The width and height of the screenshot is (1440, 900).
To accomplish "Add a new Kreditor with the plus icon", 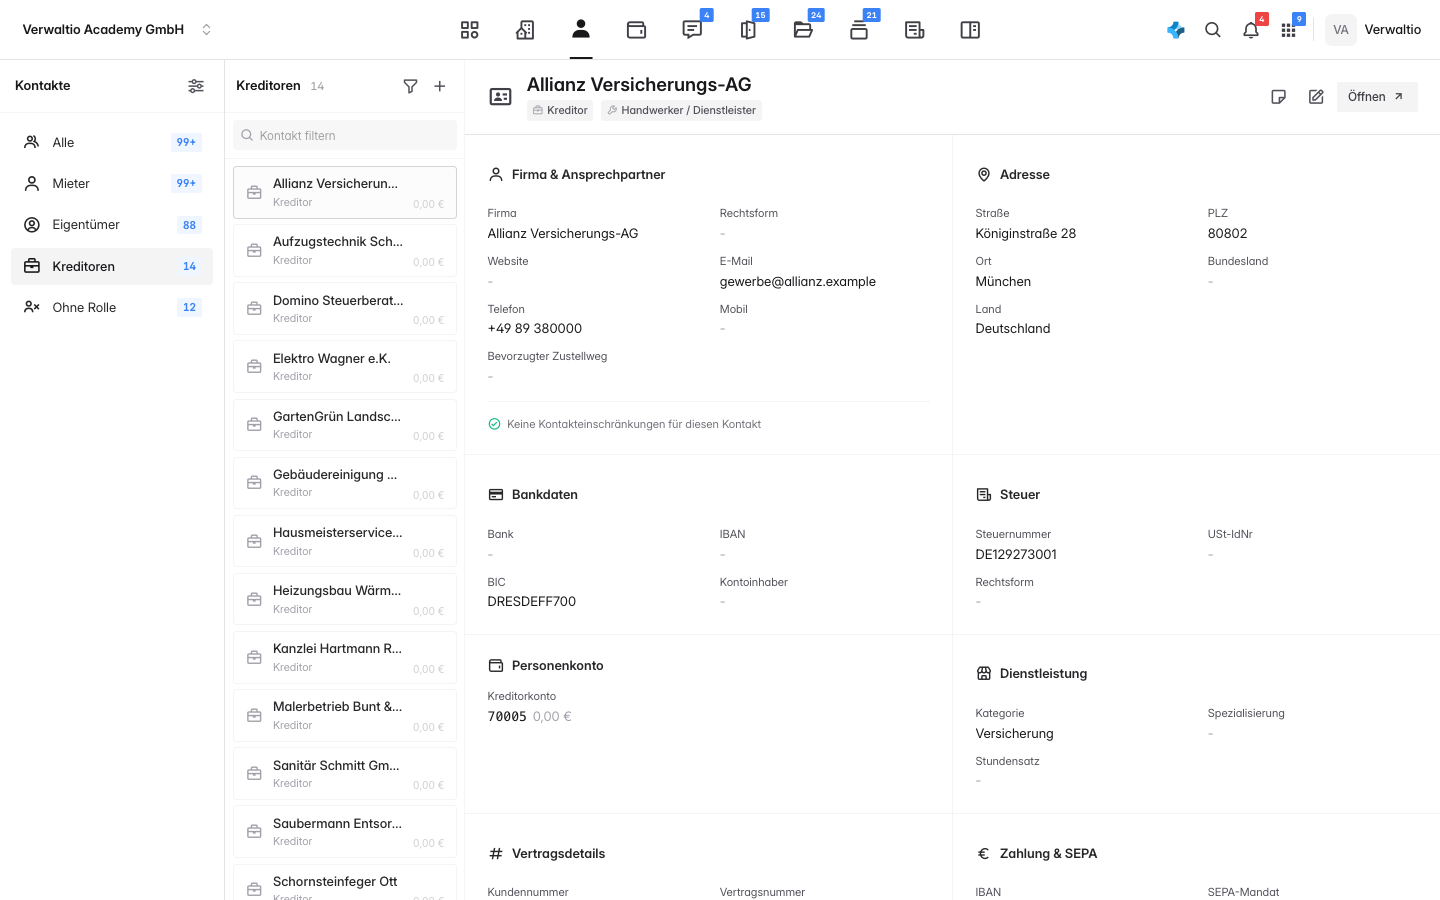I will [440, 86].
